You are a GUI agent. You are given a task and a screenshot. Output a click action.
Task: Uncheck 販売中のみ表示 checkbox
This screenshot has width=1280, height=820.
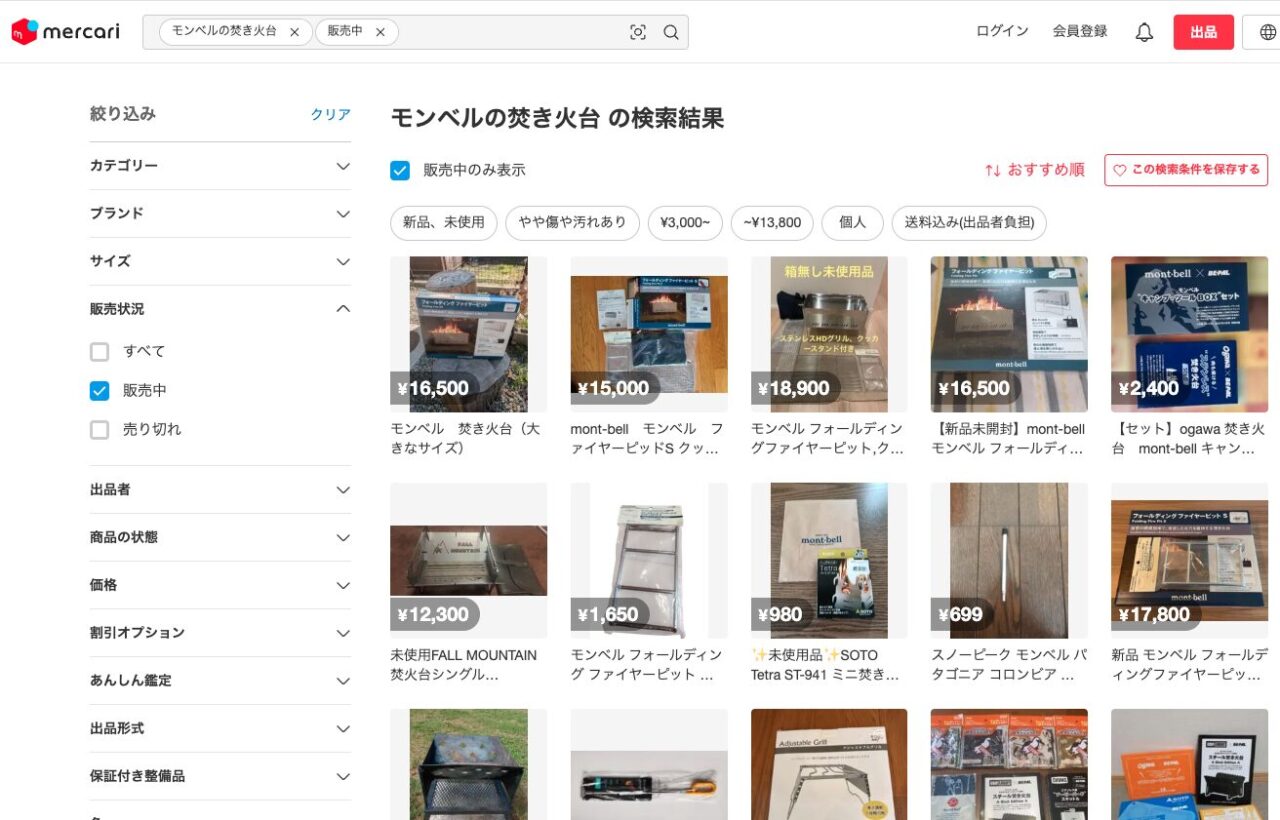[x=400, y=170]
